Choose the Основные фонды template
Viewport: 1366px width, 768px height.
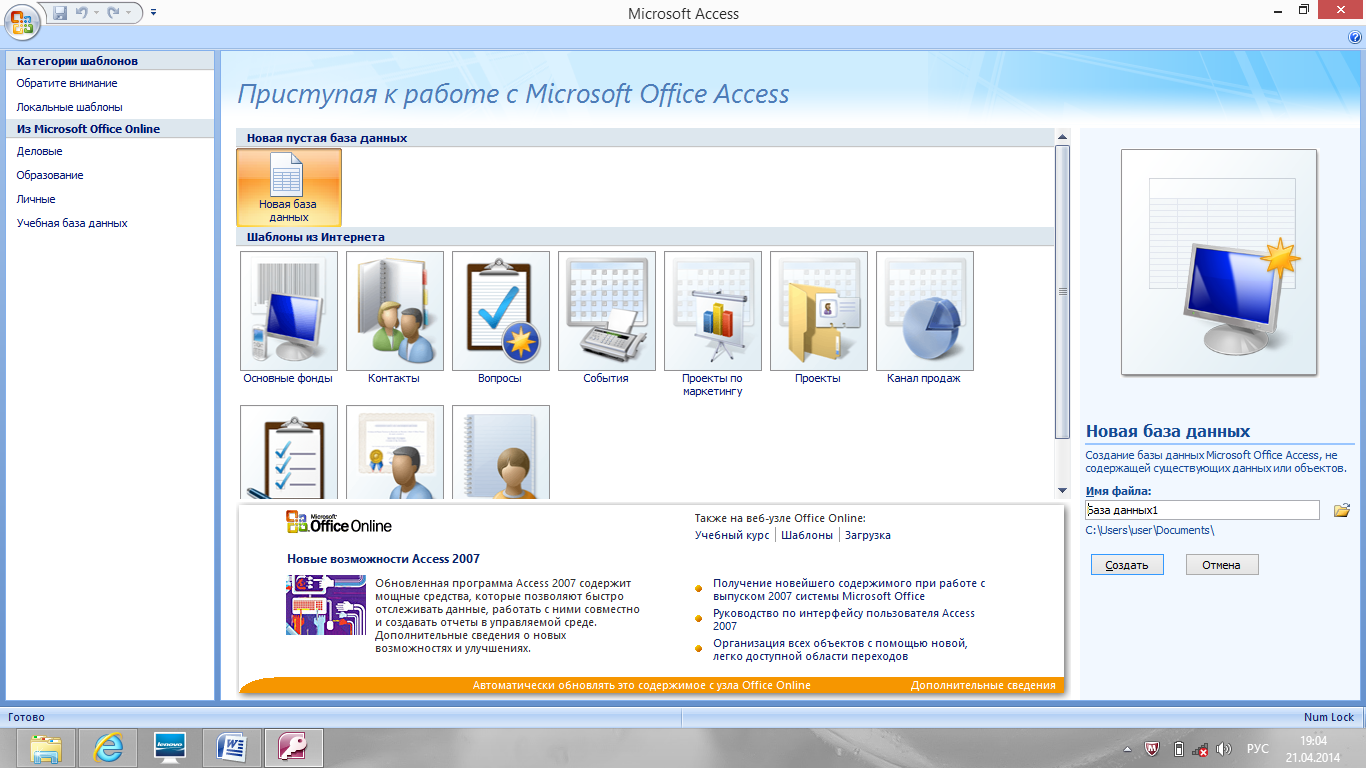click(x=288, y=318)
